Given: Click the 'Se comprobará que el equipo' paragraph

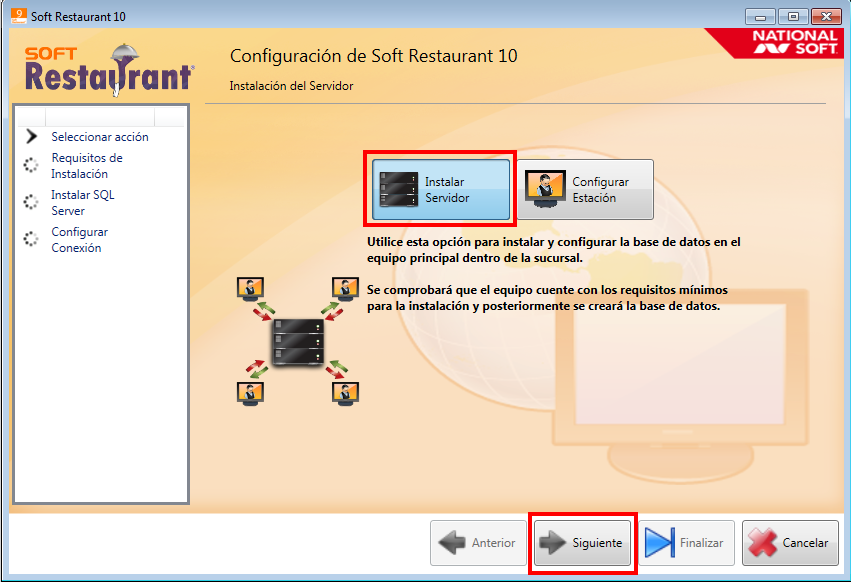Looking at the screenshot, I should click(547, 298).
